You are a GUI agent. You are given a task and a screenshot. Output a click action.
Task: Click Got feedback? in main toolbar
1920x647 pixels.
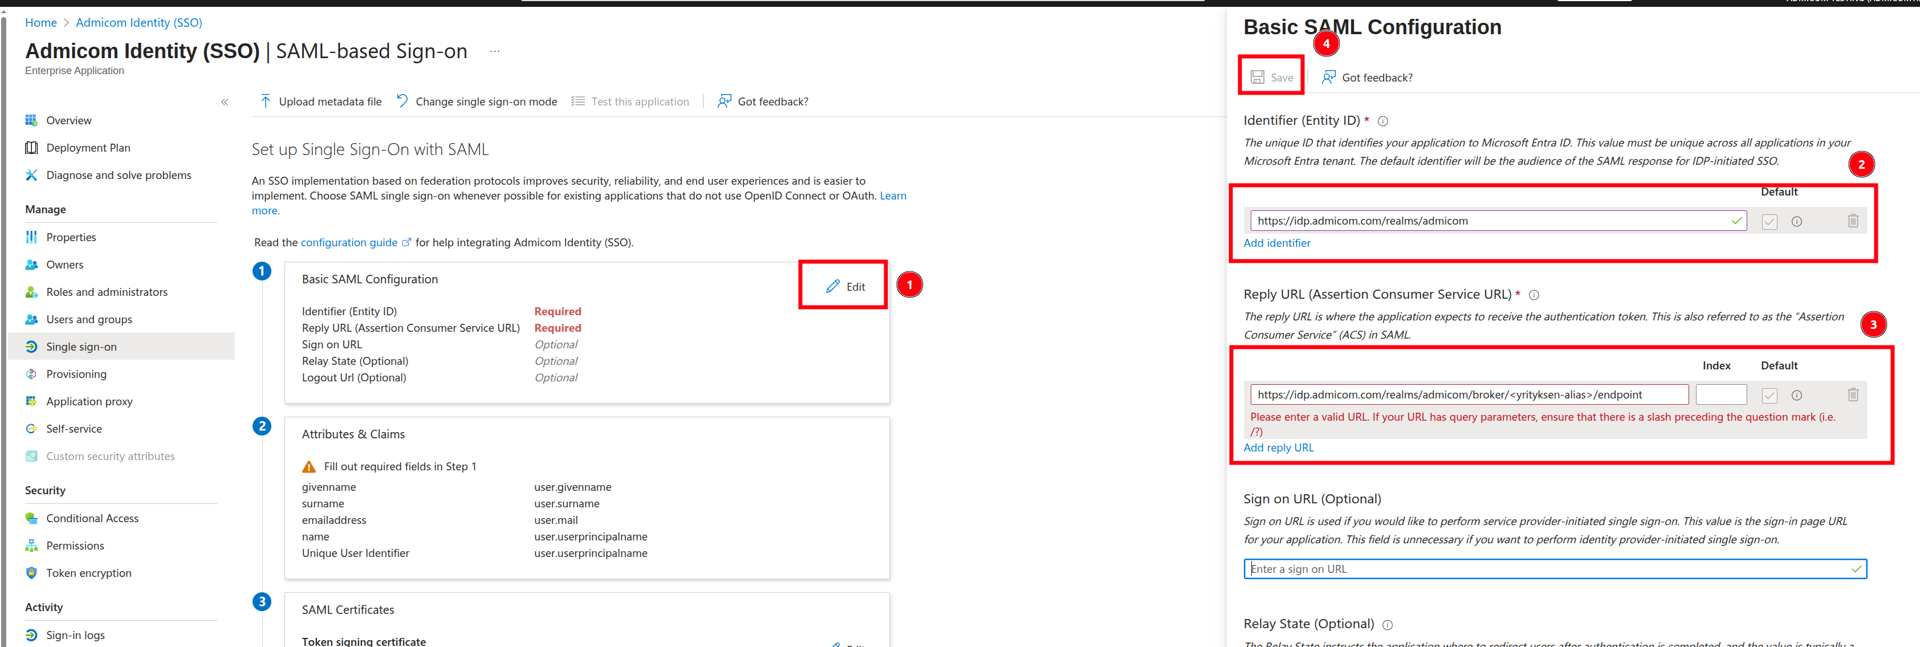pos(762,102)
